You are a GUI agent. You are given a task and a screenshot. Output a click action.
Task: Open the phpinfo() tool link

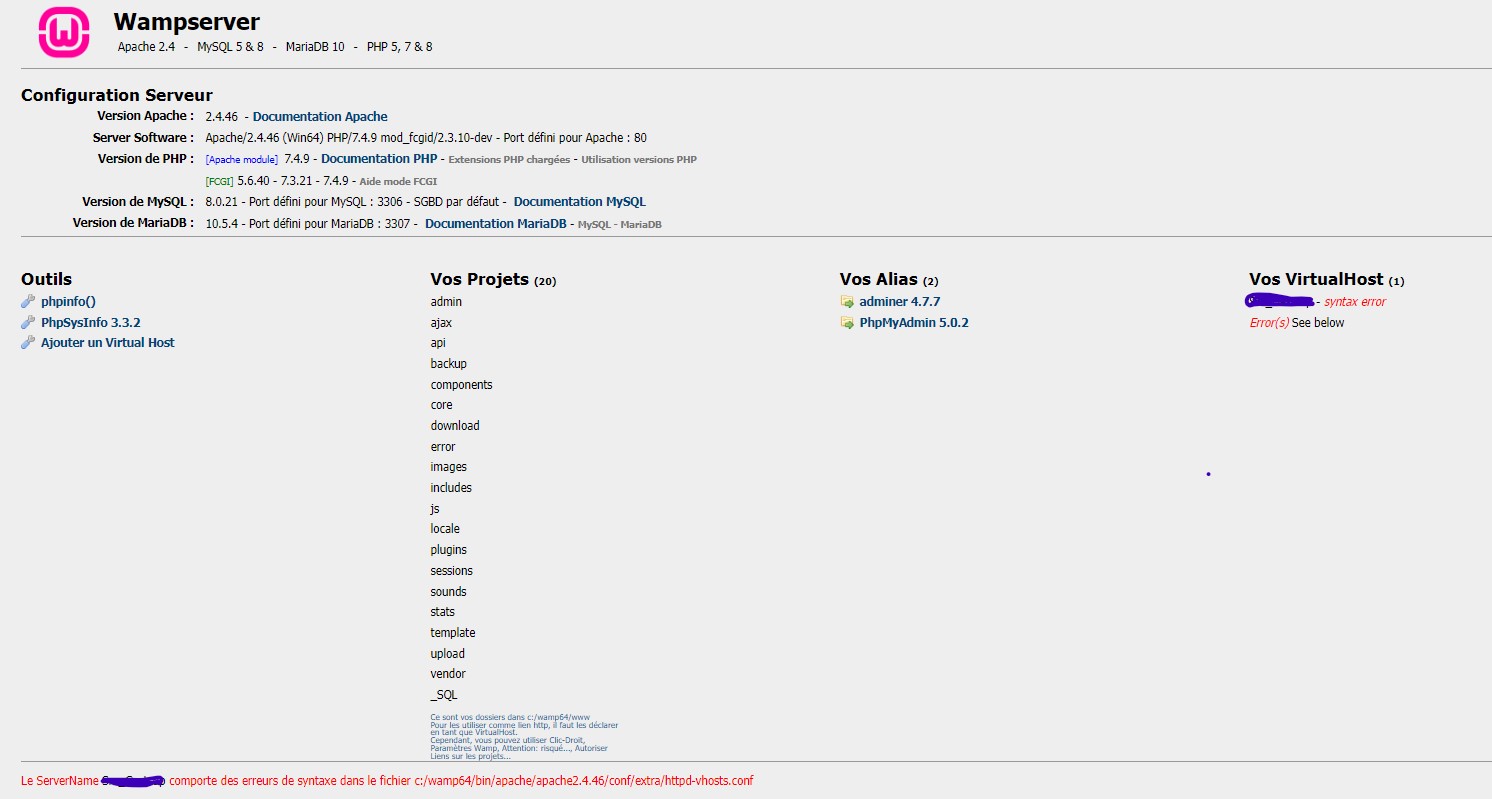click(68, 301)
